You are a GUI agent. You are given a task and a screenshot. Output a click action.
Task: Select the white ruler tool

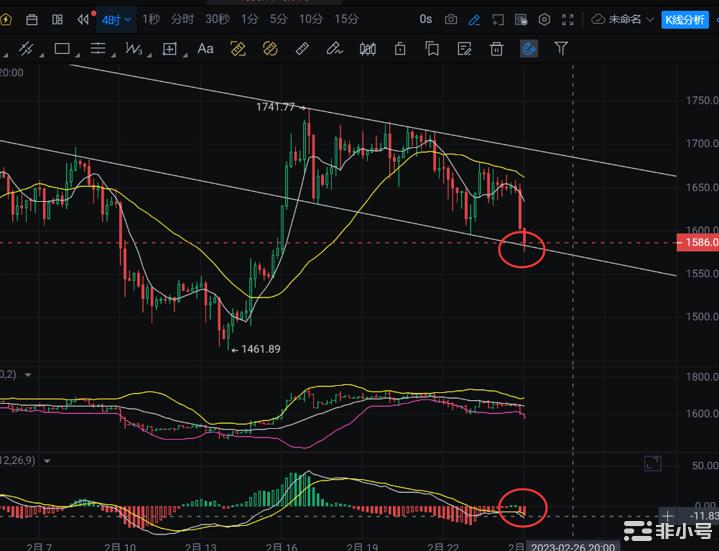pos(302,49)
